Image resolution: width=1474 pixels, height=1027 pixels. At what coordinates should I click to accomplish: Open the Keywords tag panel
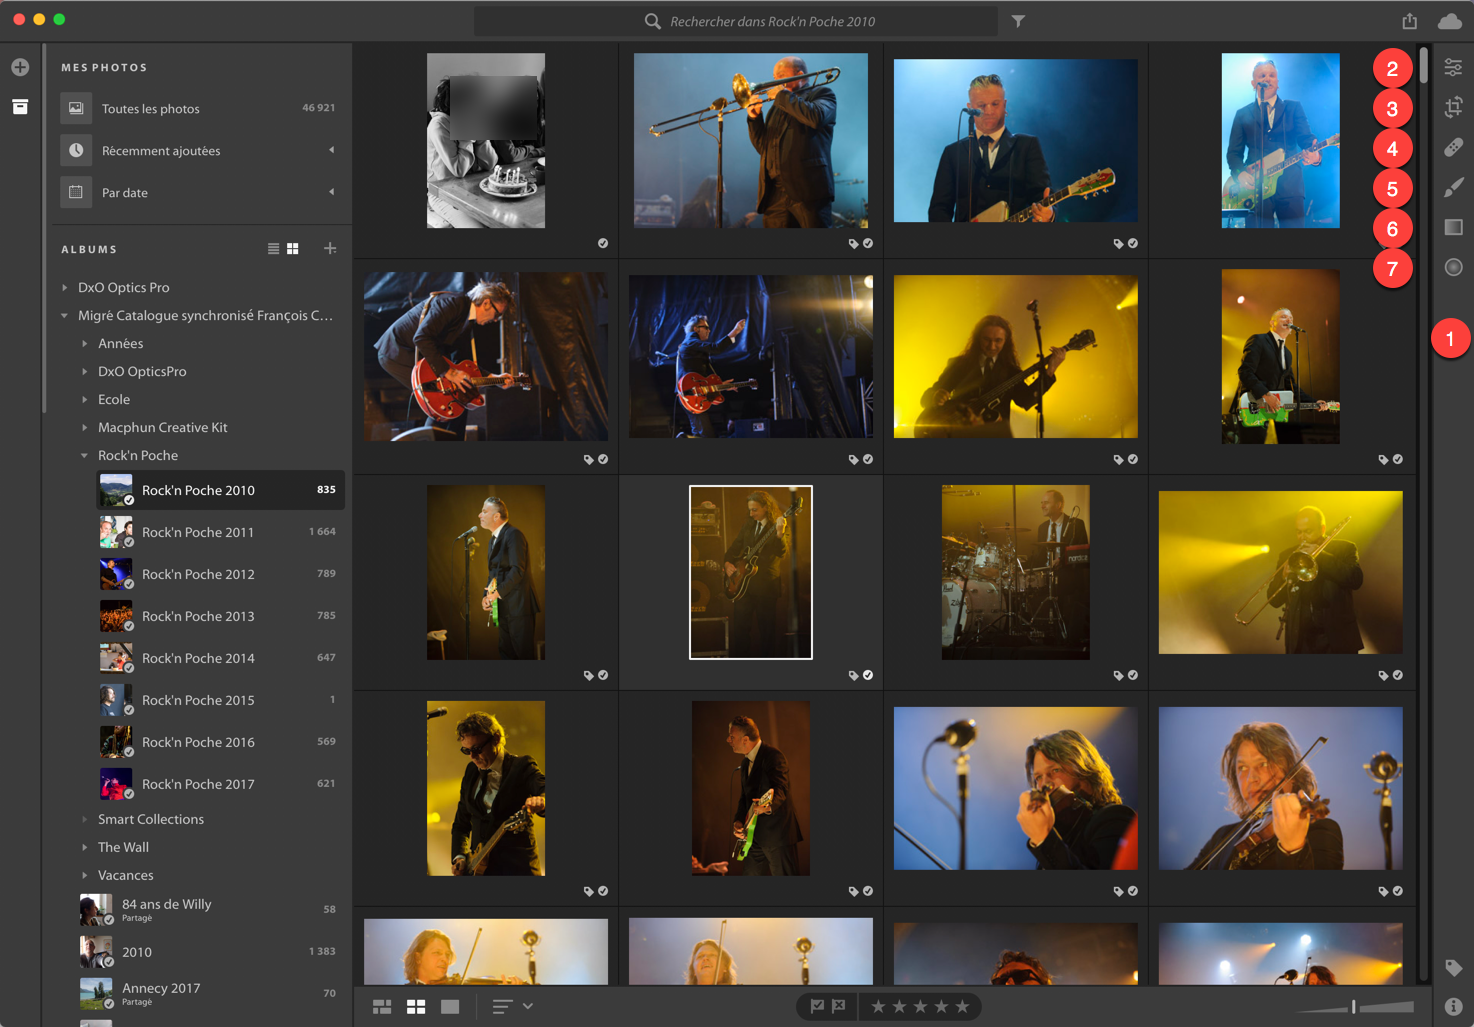pos(1453,967)
